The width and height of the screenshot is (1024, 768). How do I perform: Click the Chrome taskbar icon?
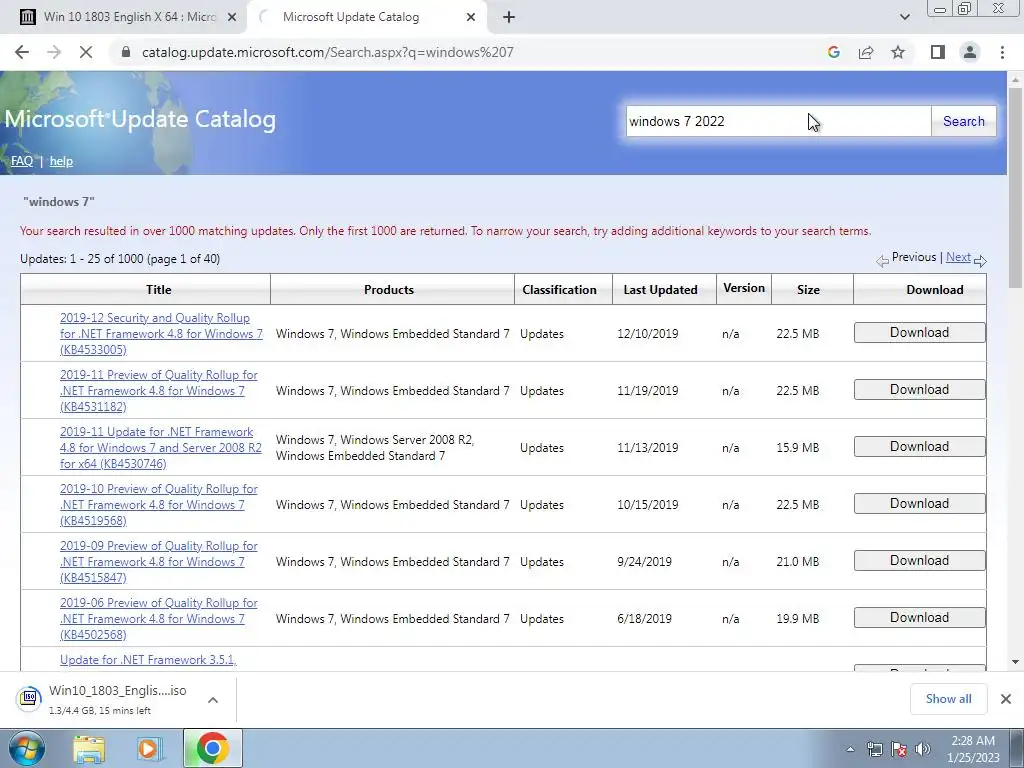coord(212,748)
